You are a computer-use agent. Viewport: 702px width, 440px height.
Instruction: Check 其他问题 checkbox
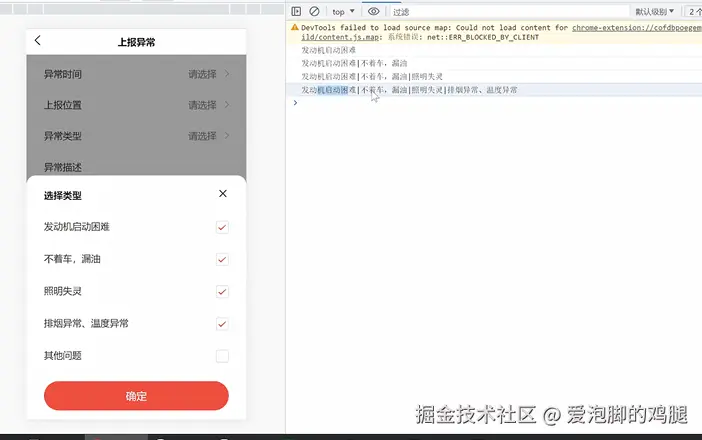222,356
